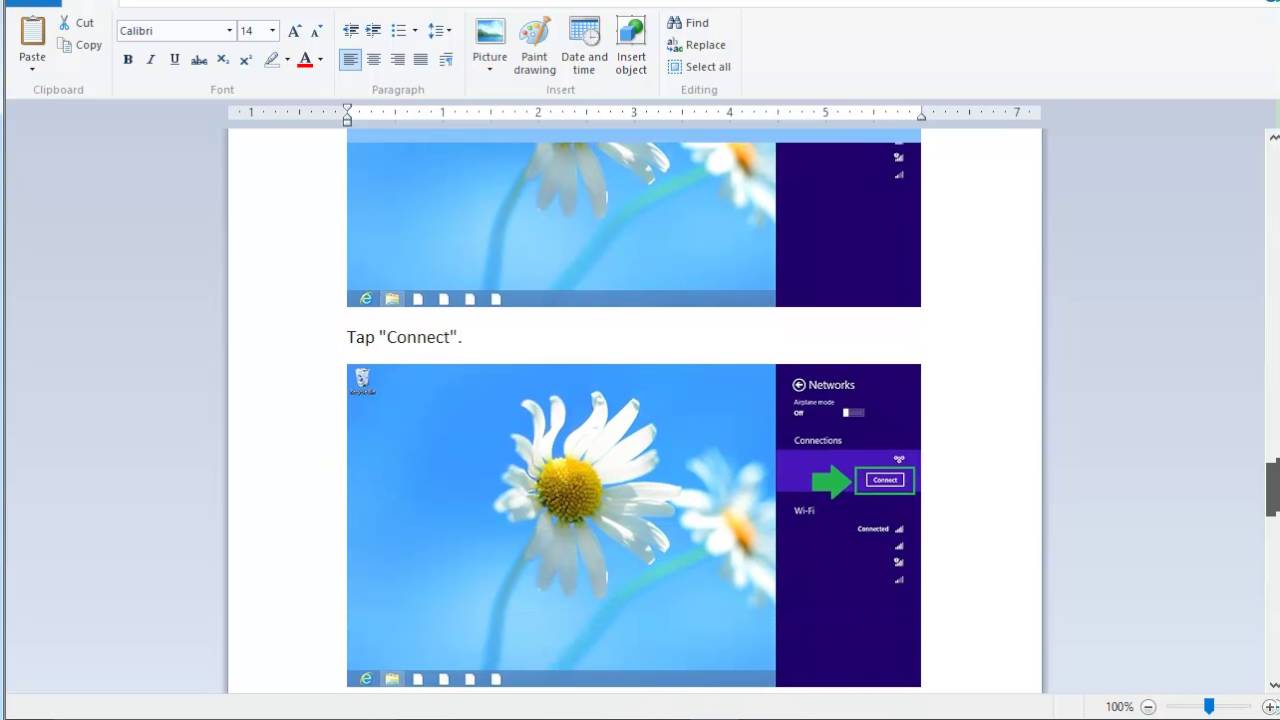The width and height of the screenshot is (1280, 720).
Task: Expand the Picture dropdown arrow
Action: tap(490, 69)
